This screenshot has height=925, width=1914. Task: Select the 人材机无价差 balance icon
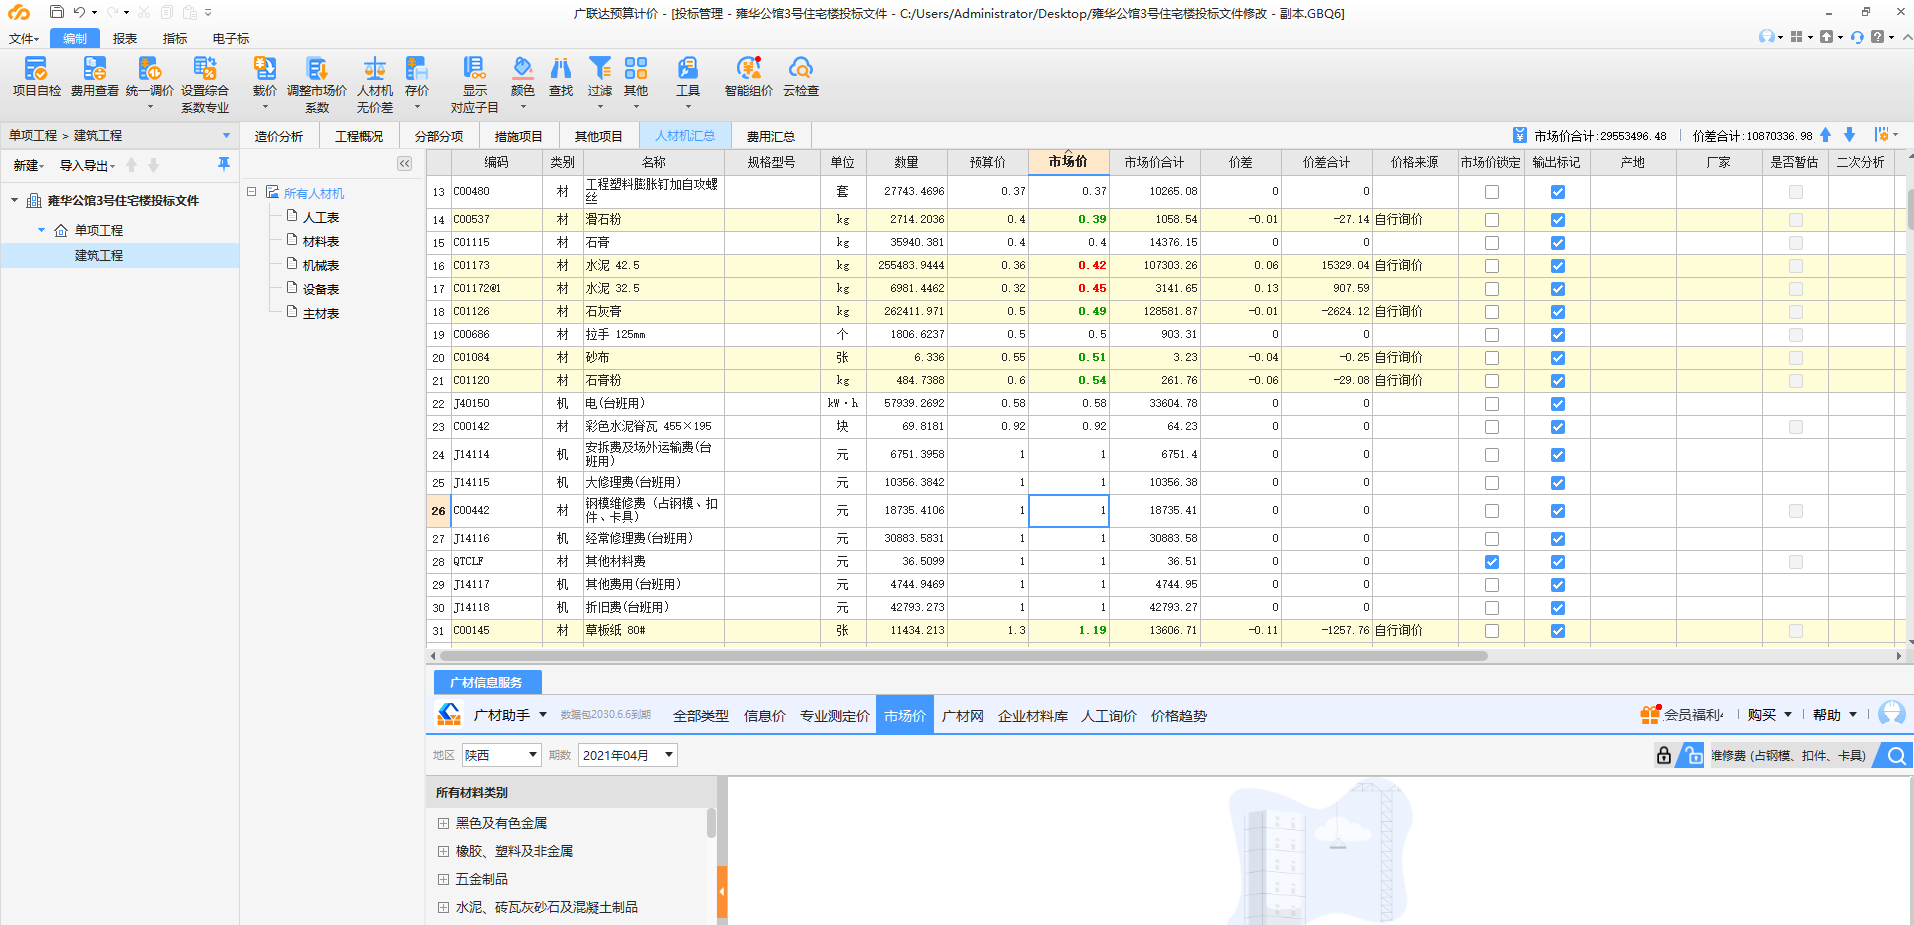click(x=375, y=84)
